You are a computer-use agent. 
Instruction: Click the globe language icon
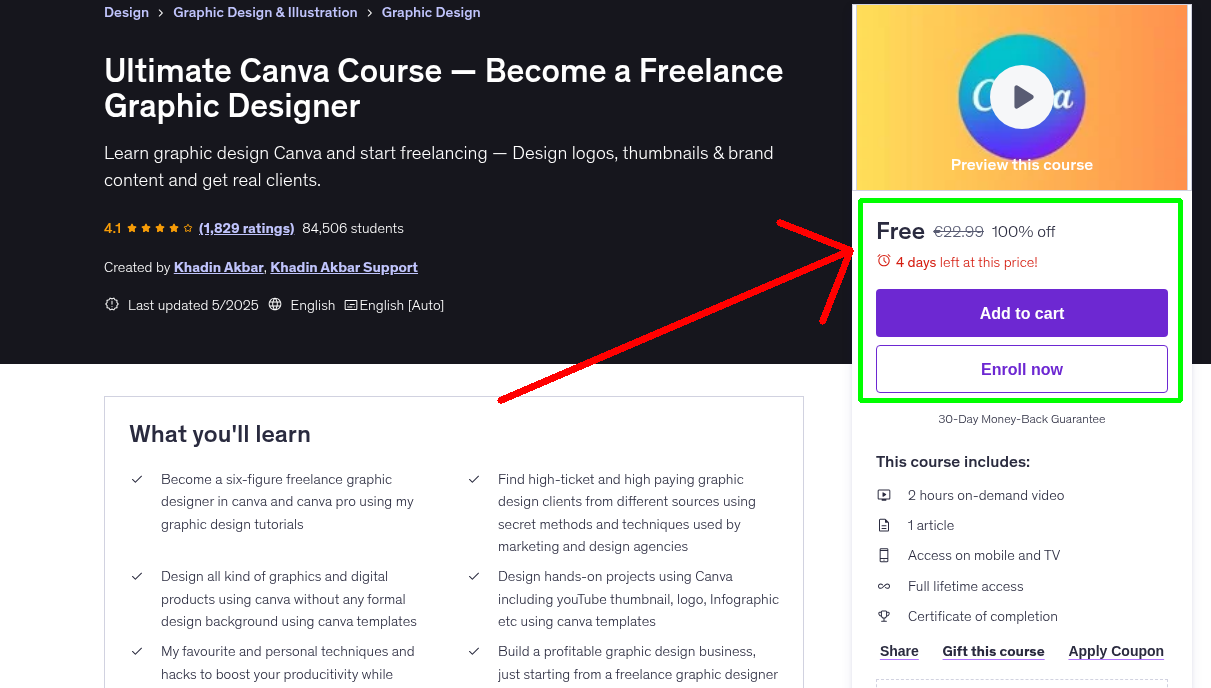point(276,305)
